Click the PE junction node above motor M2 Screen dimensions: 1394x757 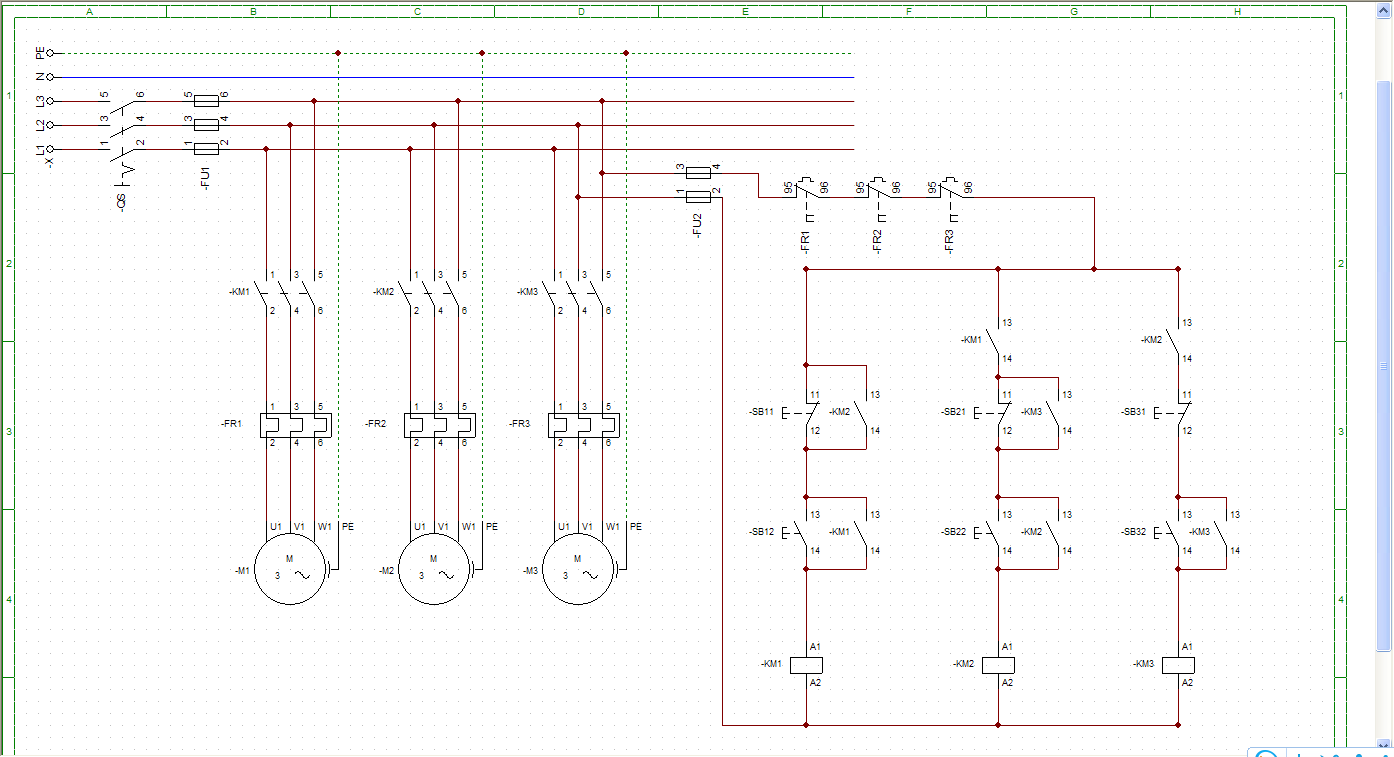click(x=482, y=53)
